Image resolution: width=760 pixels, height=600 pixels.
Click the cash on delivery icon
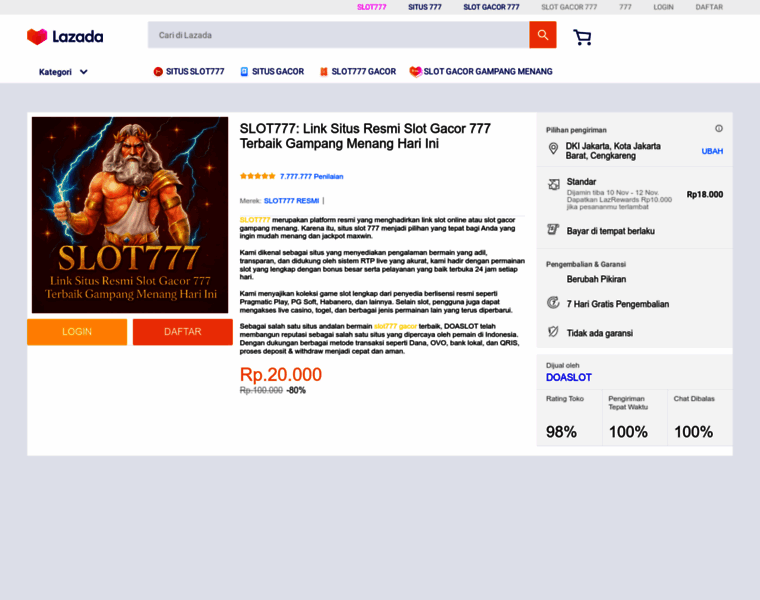[553, 229]
